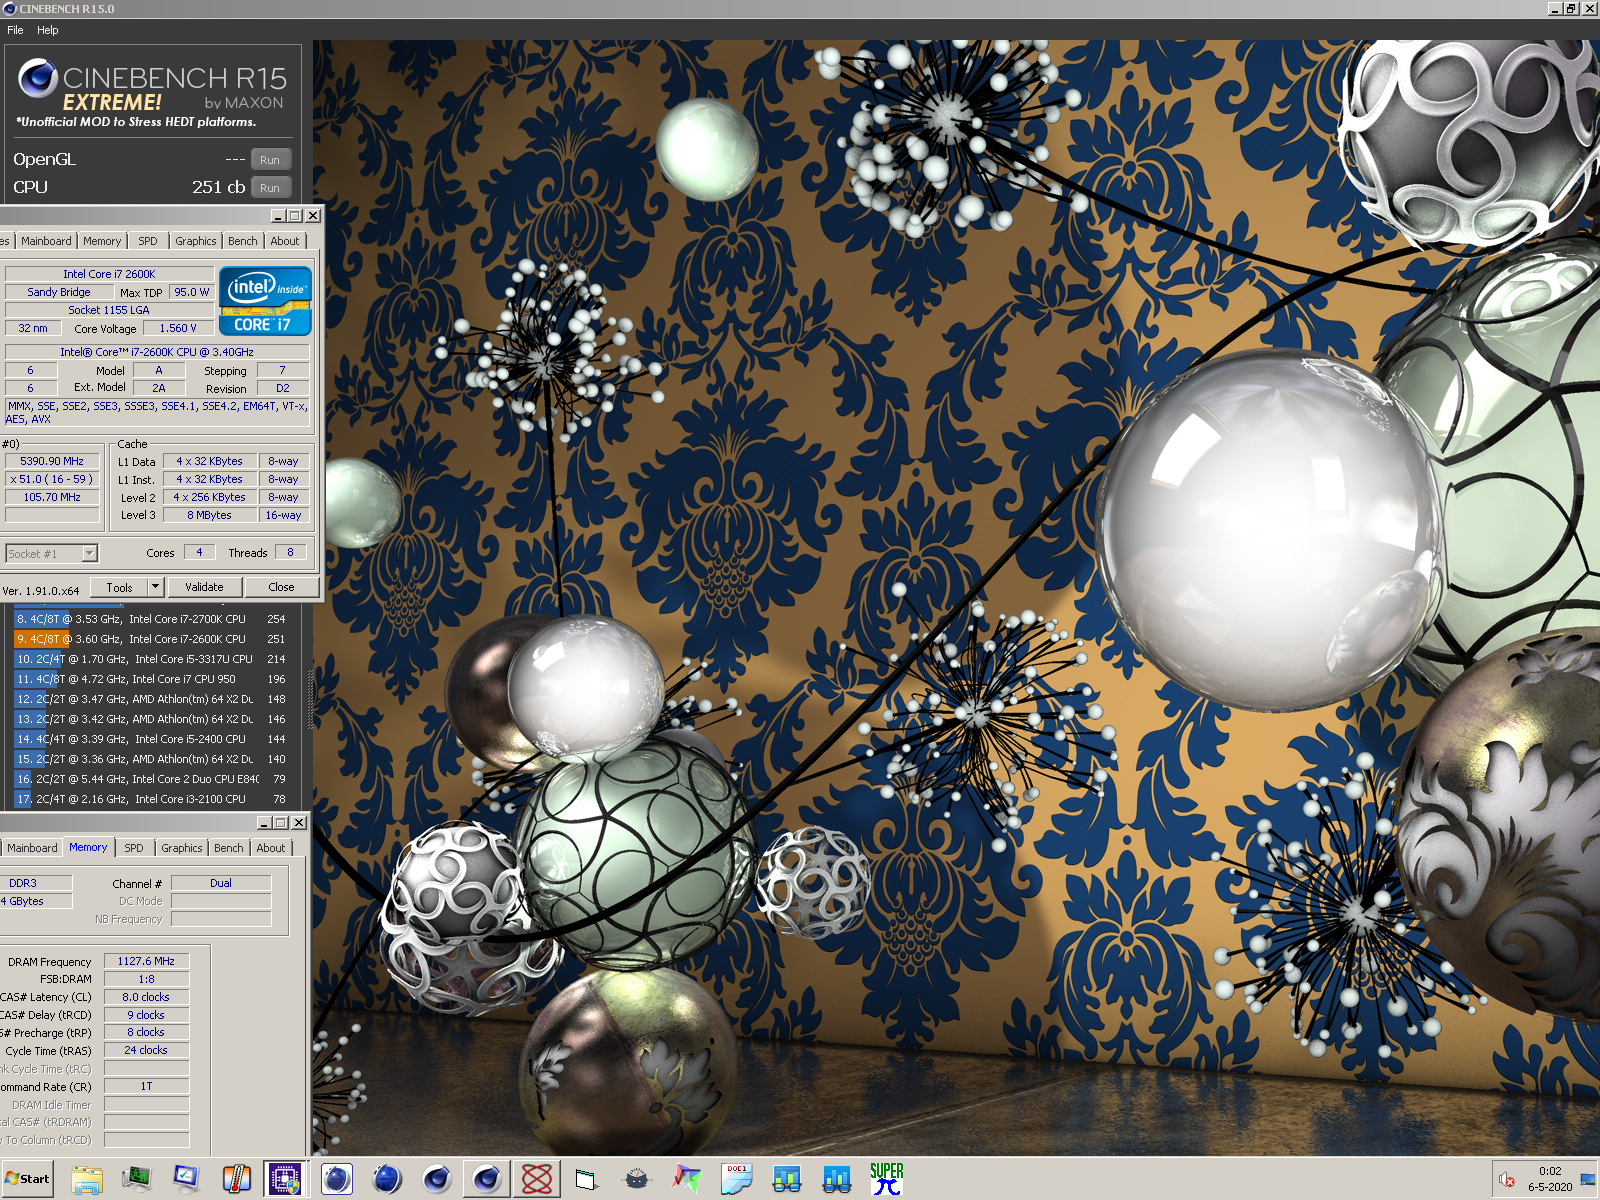
Task: Open the task manager monitor graph icon
Action: [137, 1180]
